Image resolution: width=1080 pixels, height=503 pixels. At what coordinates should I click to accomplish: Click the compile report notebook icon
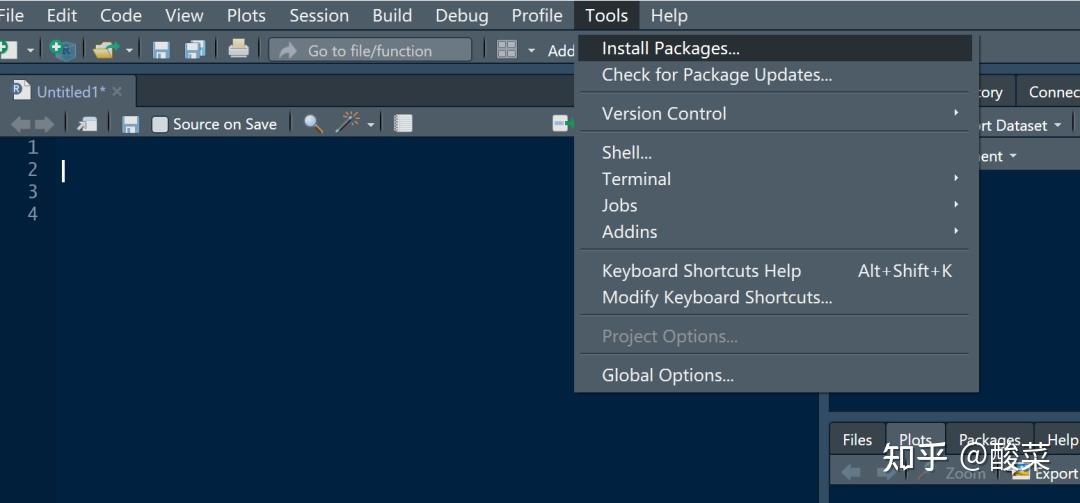(403, 124)
